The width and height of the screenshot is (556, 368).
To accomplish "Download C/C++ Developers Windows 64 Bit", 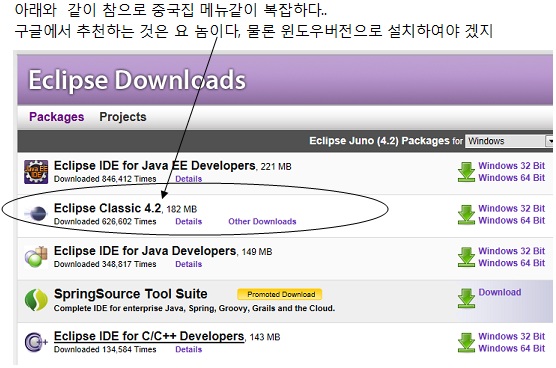I will 511,349.
